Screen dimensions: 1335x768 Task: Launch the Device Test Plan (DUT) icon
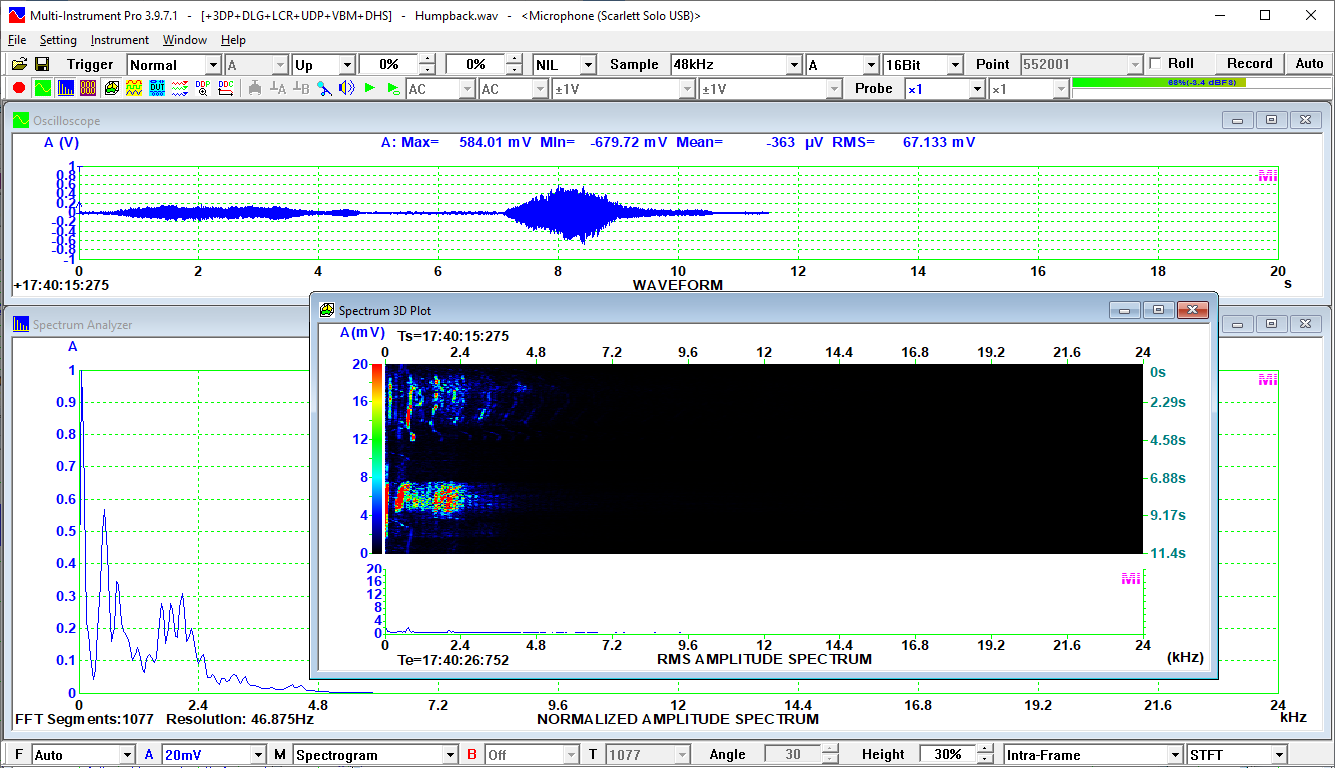pyautogui.click(x=157, y=88)
